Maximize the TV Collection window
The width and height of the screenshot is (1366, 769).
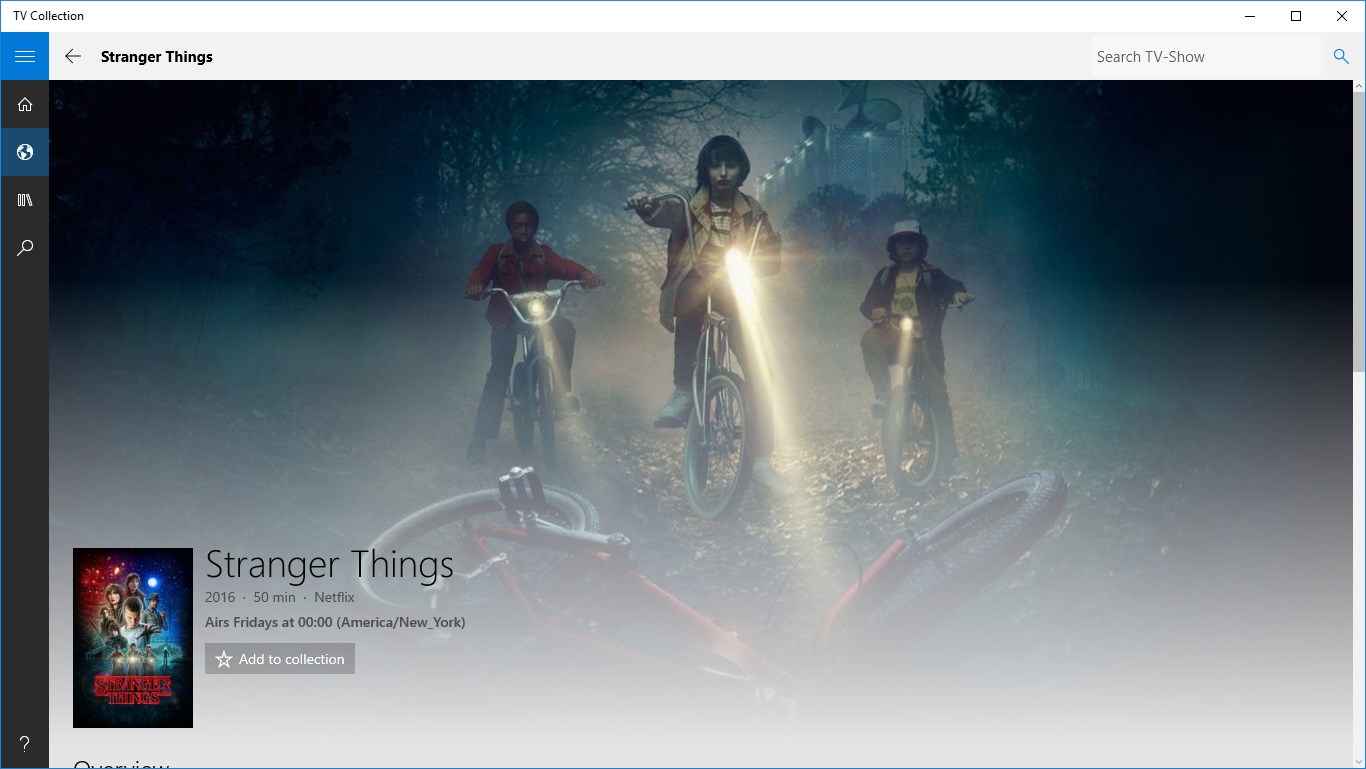pyautogui.click(x=1296, y=16)
